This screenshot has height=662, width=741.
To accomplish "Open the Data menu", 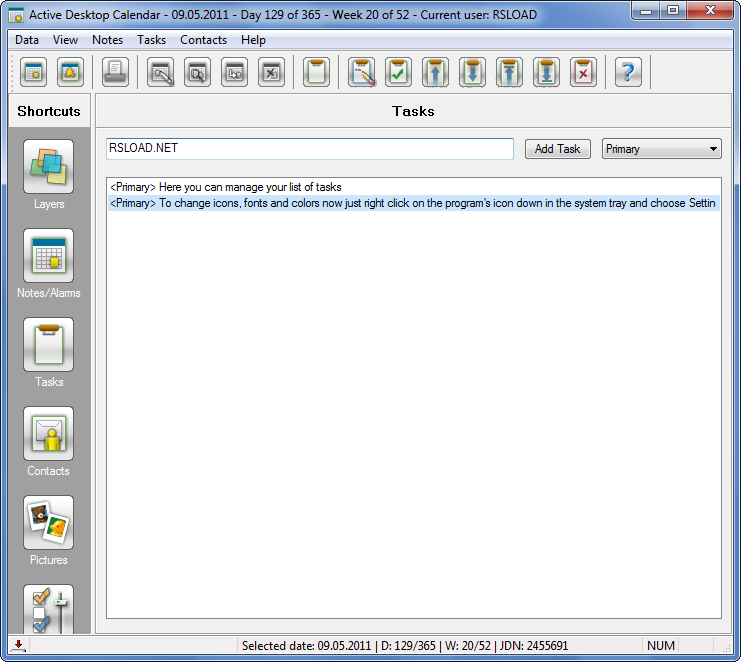I will pyautogui.click(x=27, y=40).
